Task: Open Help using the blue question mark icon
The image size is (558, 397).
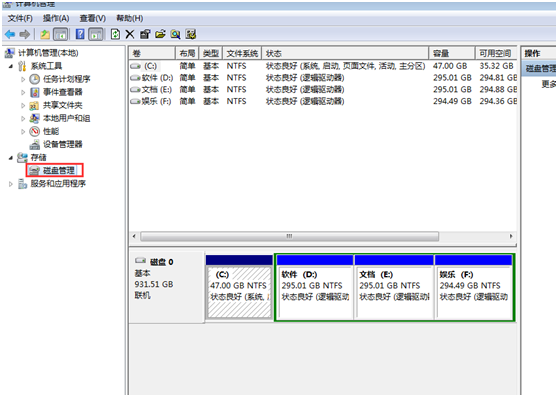Action: pos(80,35)
